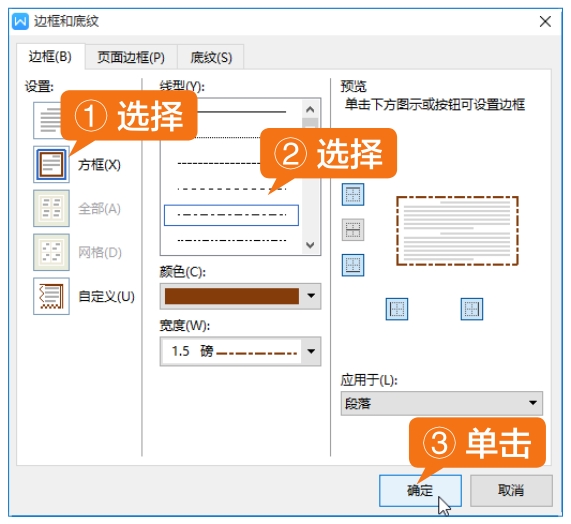Open the 颜色(C) color dropdown arrow
Viewport: 571px width, 524px height.
[x=311, y=296]
